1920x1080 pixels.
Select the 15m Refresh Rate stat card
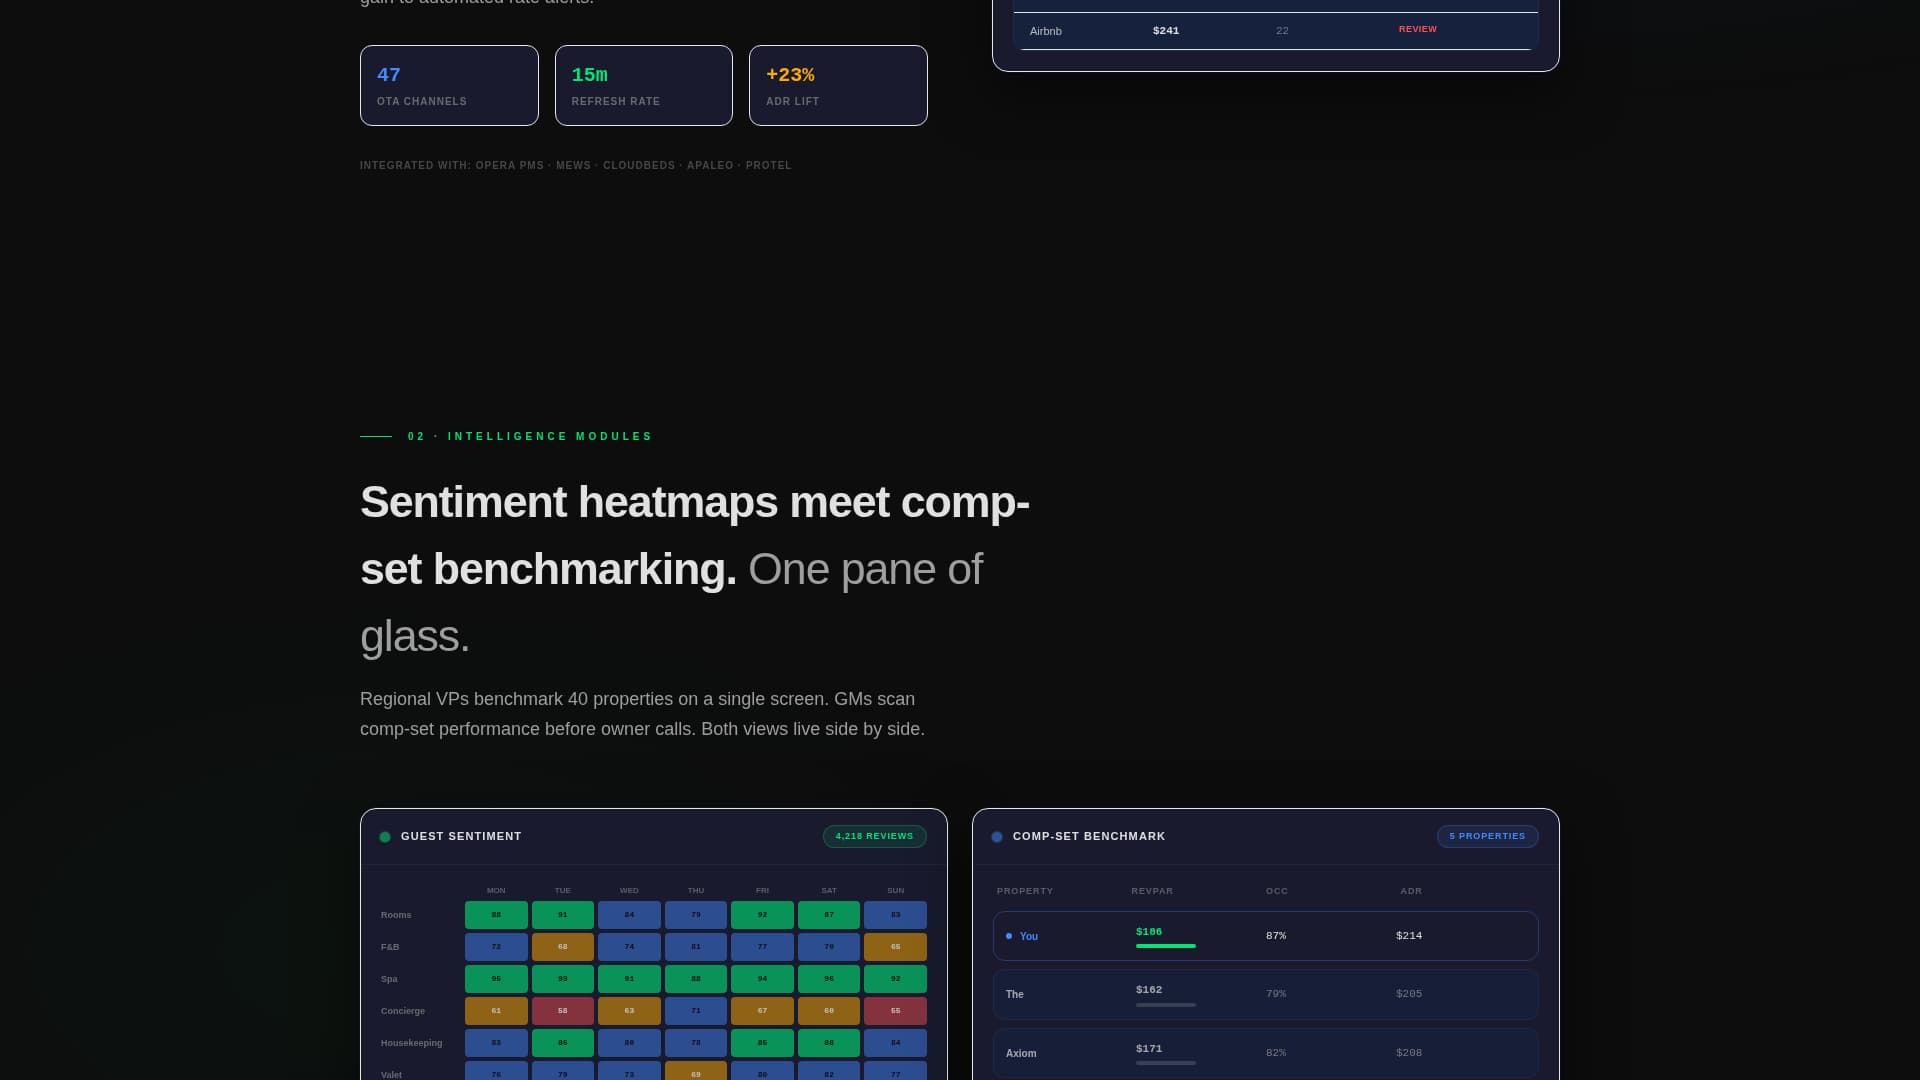pos(643,85)
